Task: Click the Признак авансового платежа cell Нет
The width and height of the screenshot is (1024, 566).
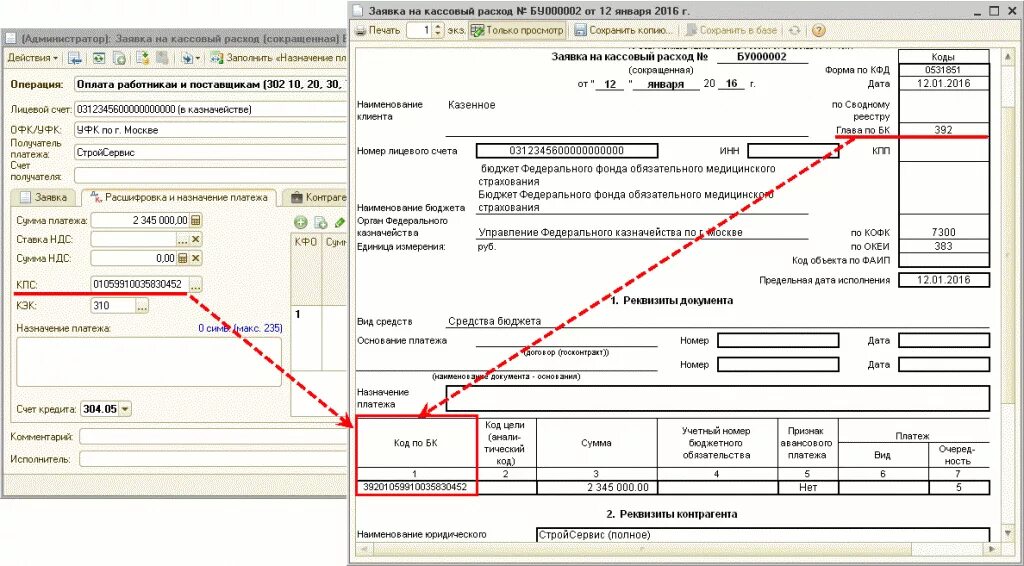Action: pos(808,487)
